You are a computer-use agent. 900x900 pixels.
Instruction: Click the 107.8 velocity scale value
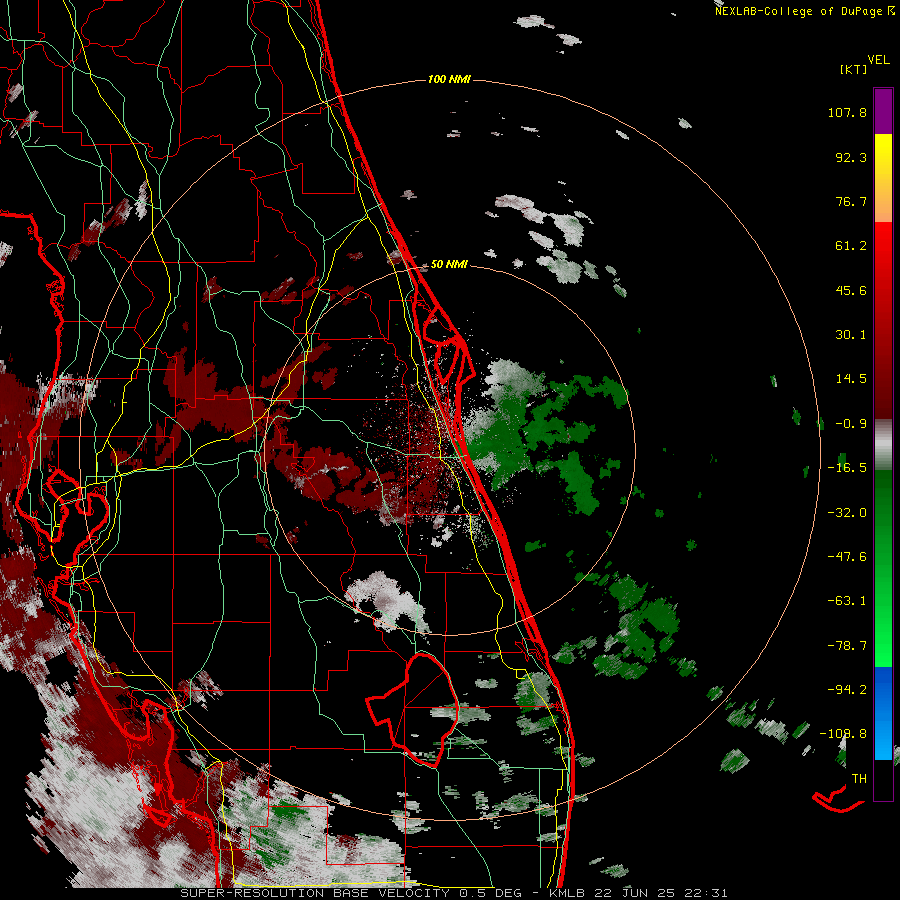[847, 112]
